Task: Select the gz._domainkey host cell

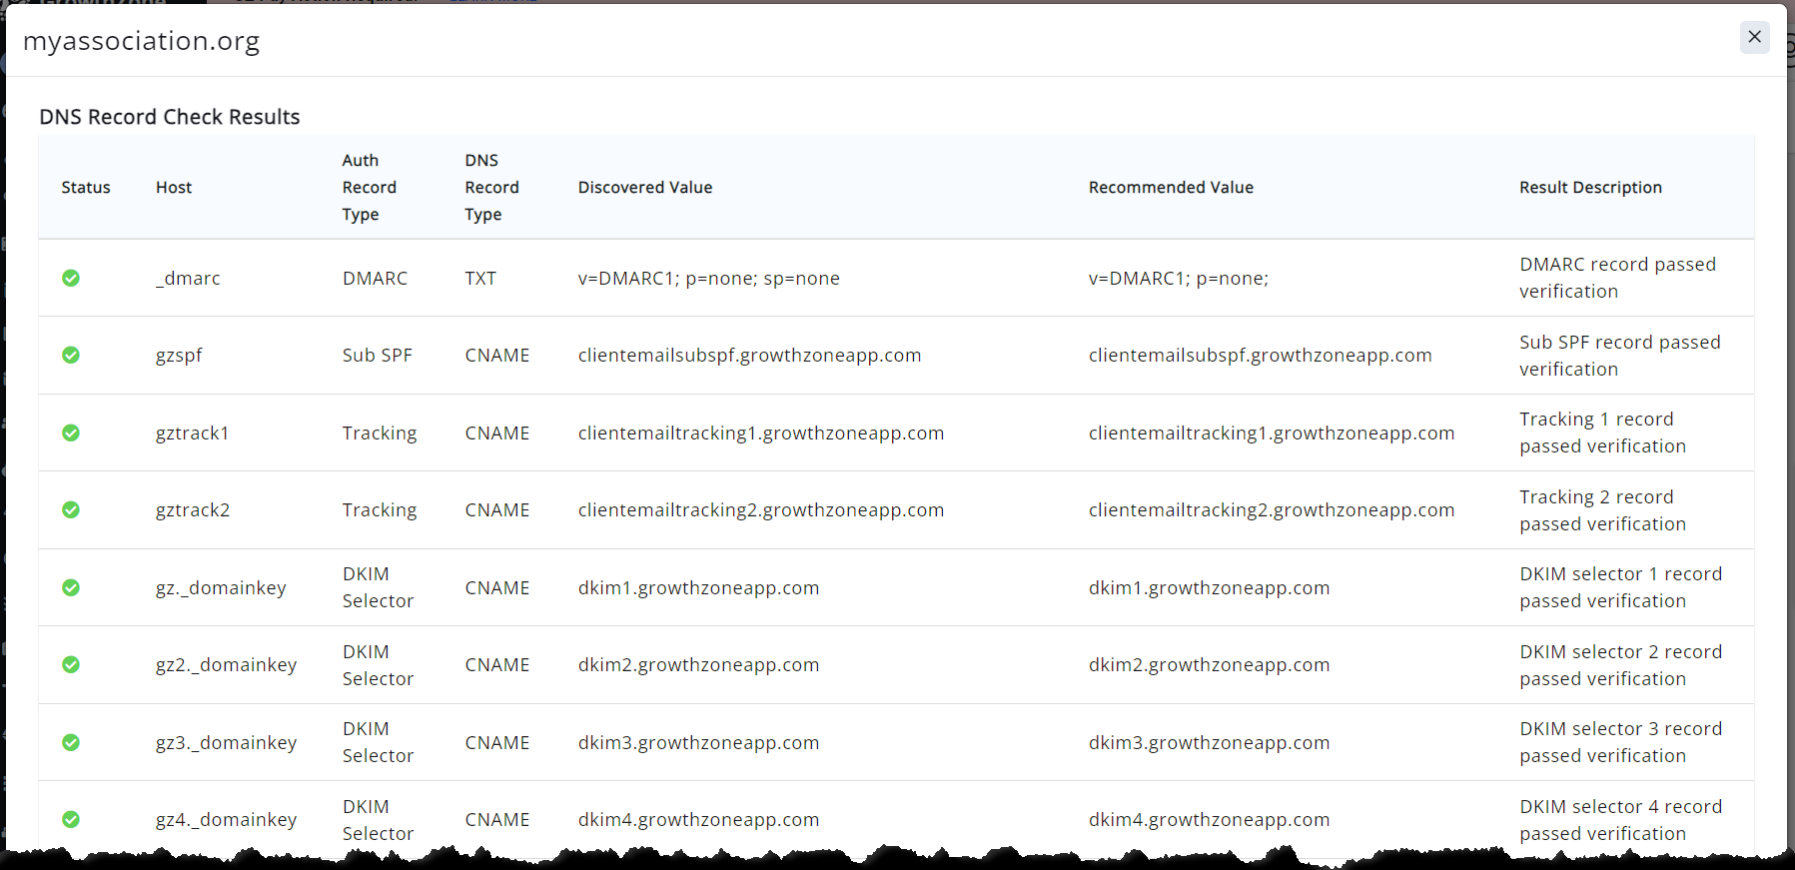Action: point(221,588)
